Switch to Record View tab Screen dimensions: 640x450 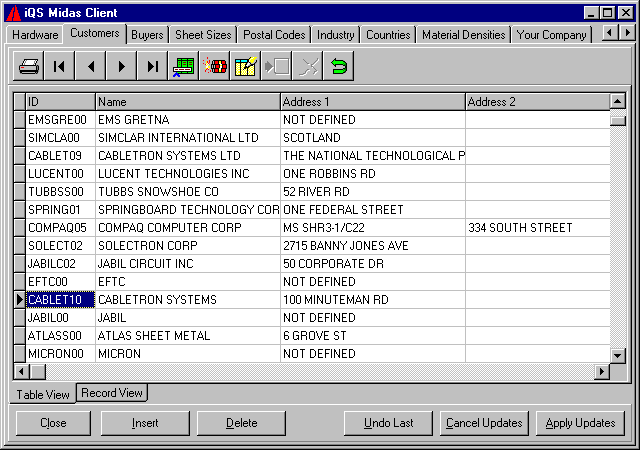pyautogui.click(x=112, y=393)
